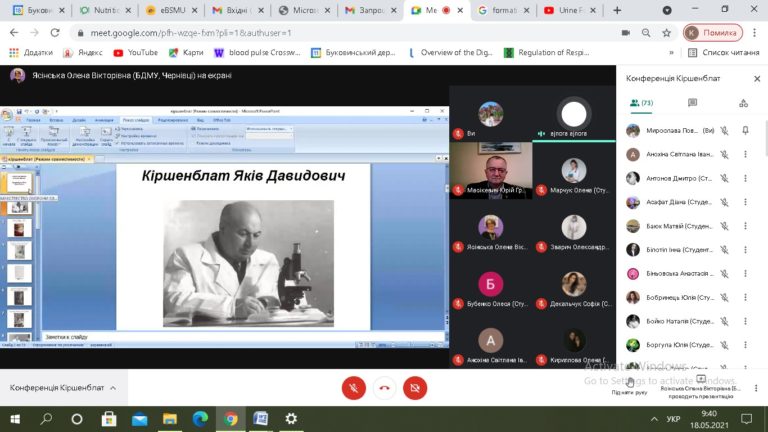
Task: Toggle mic icon beside Антонов Дмитро
Action: click(724, 178)
